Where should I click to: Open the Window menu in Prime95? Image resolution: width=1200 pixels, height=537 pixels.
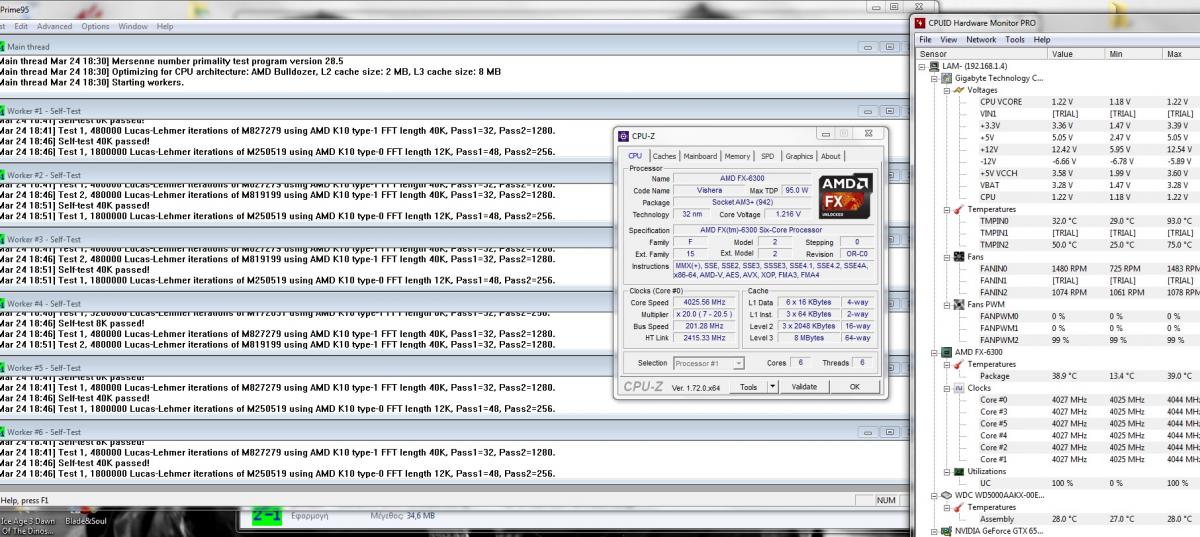[133, 26]
